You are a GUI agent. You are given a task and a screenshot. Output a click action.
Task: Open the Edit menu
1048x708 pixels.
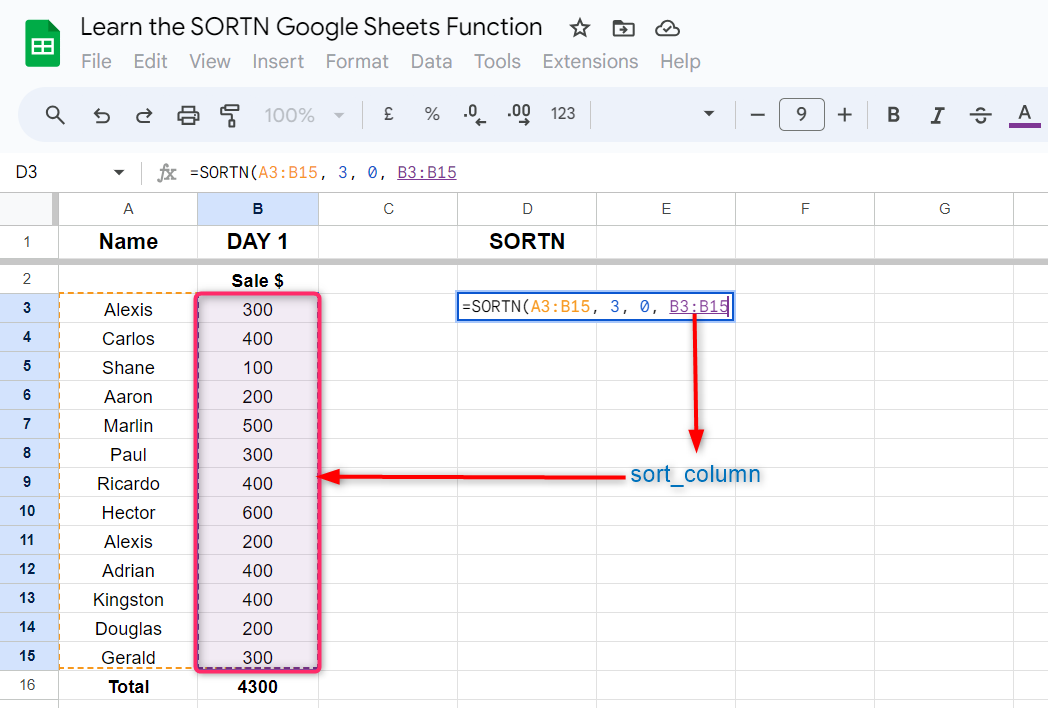coord(150,62)
